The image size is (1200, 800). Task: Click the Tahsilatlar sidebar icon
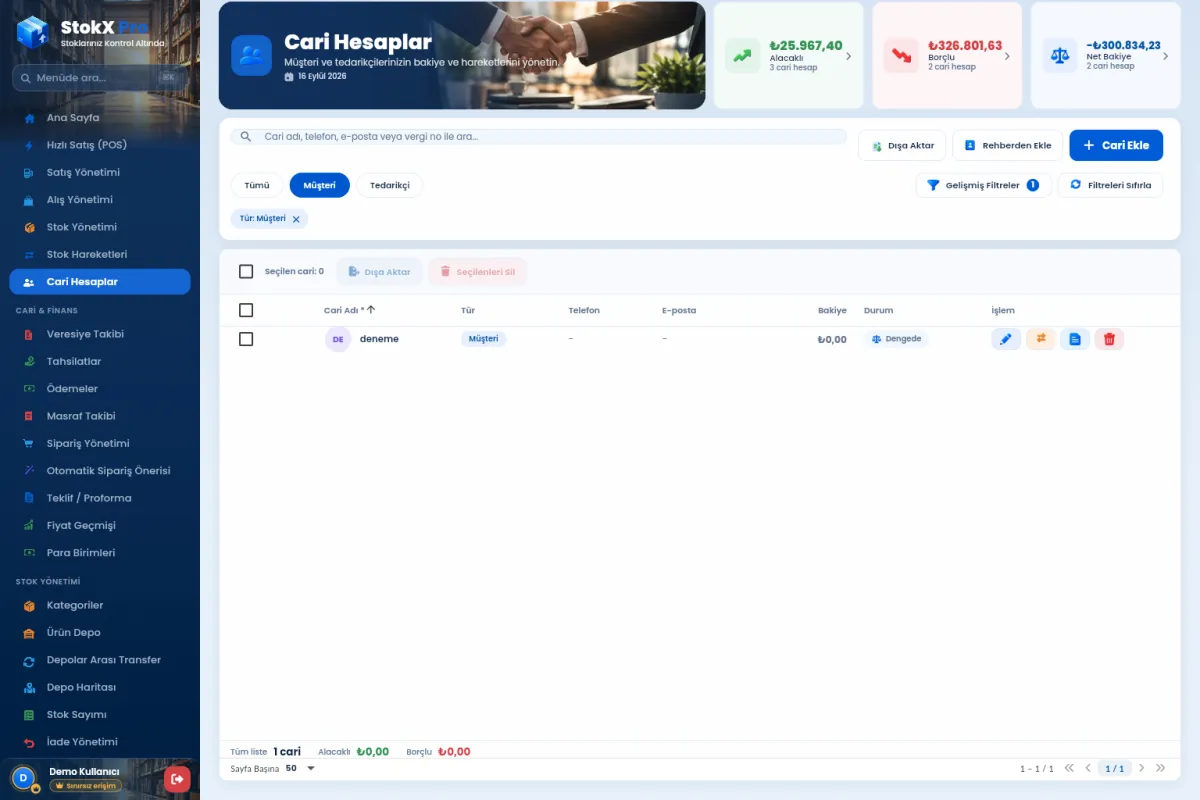28,361
